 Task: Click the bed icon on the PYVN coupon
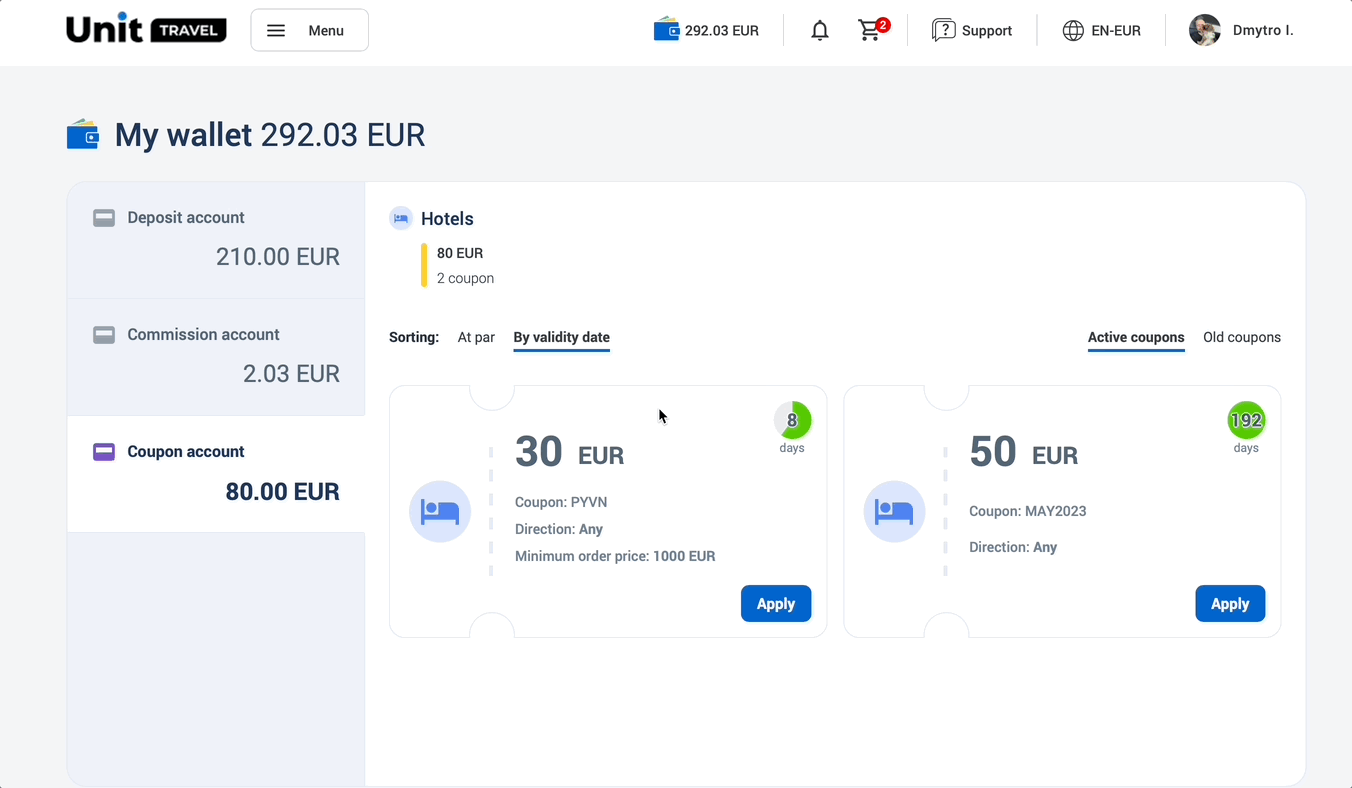coord(440,511)
